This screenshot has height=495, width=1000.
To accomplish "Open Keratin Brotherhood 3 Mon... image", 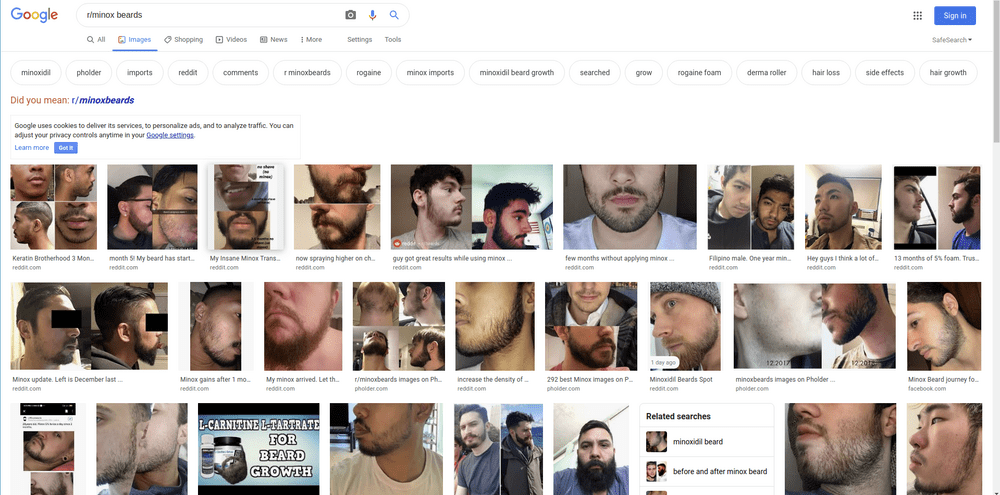I will [x=54, y=207].
